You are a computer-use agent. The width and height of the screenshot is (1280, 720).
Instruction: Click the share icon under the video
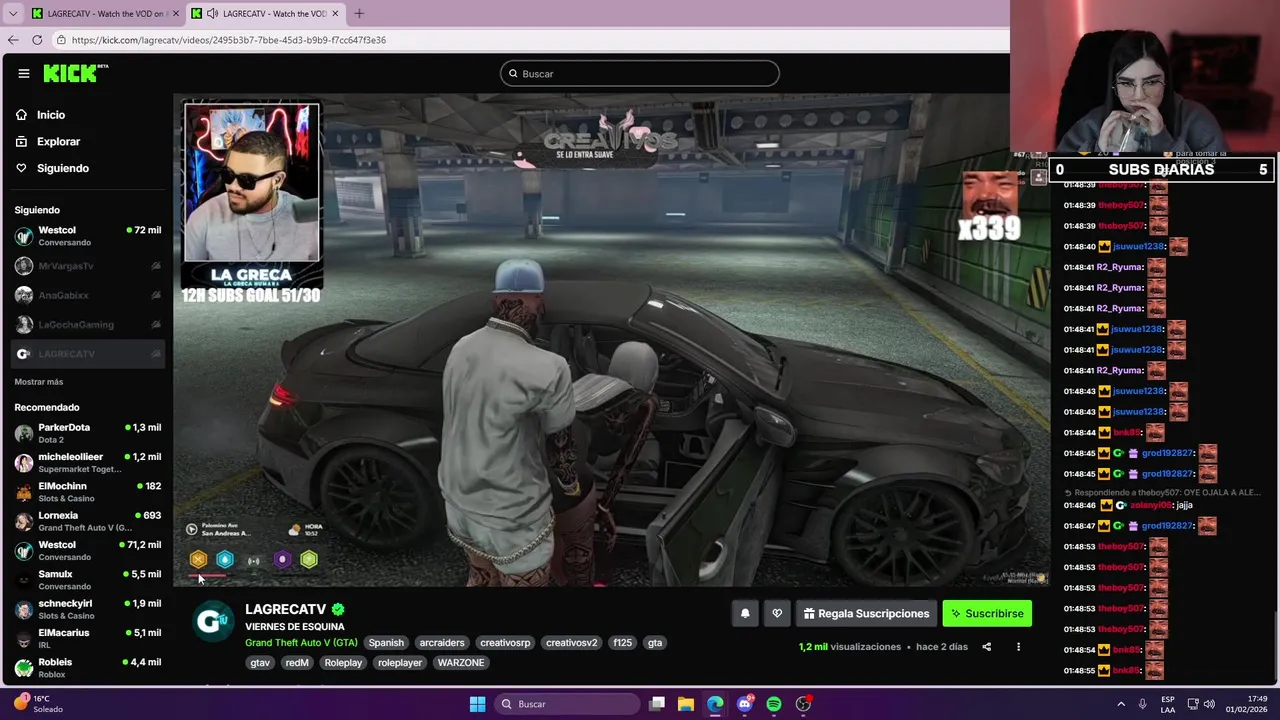click(986, 647)
